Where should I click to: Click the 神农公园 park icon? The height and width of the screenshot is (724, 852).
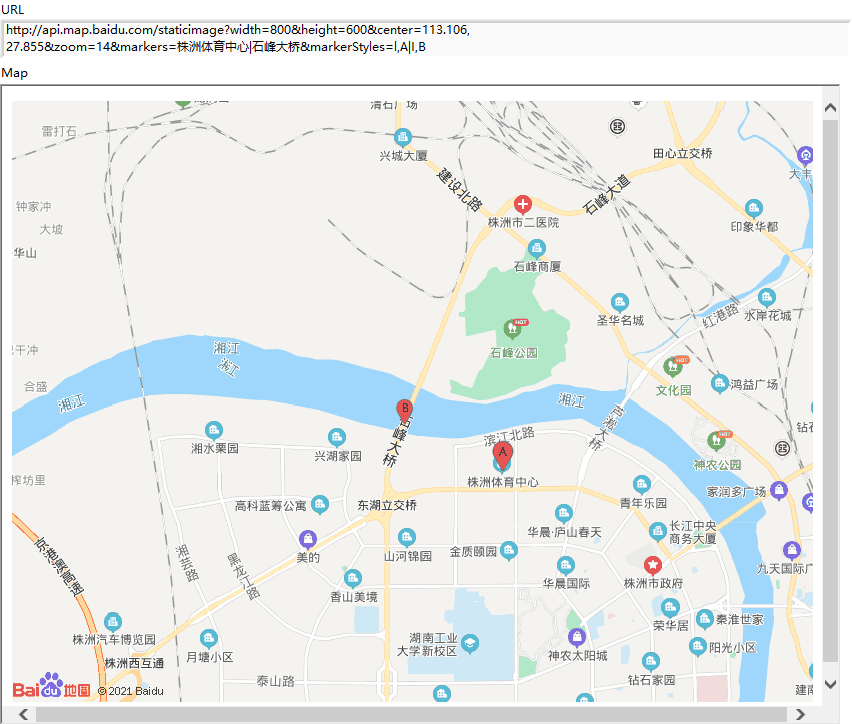717,440
